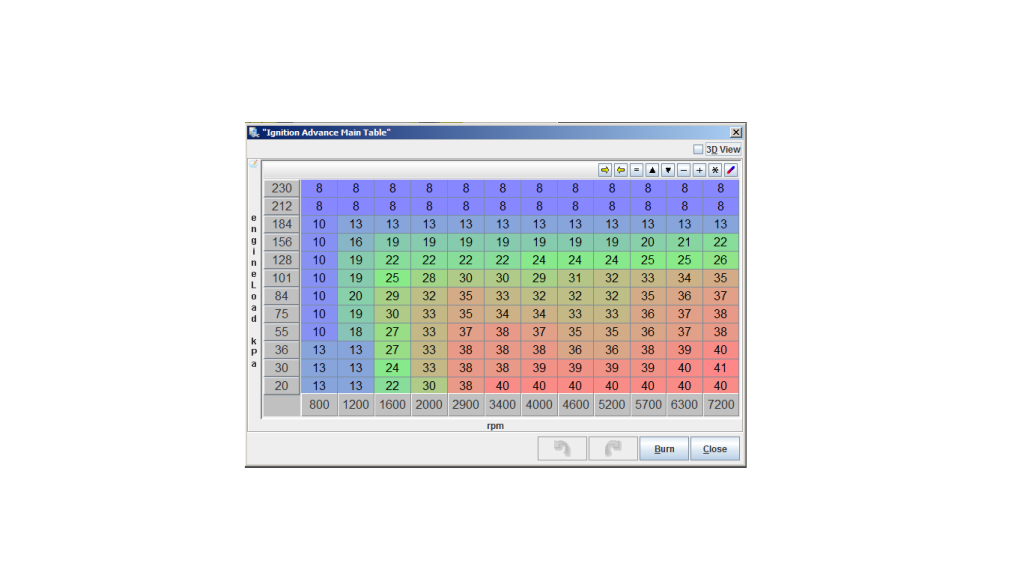Select the 4600 rpm column header

(x=575, y=405)
